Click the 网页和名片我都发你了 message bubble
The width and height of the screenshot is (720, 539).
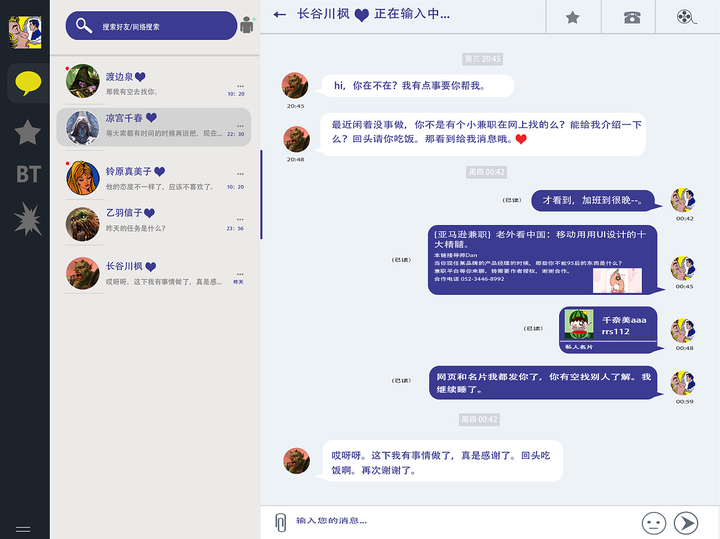click(543, 382)
